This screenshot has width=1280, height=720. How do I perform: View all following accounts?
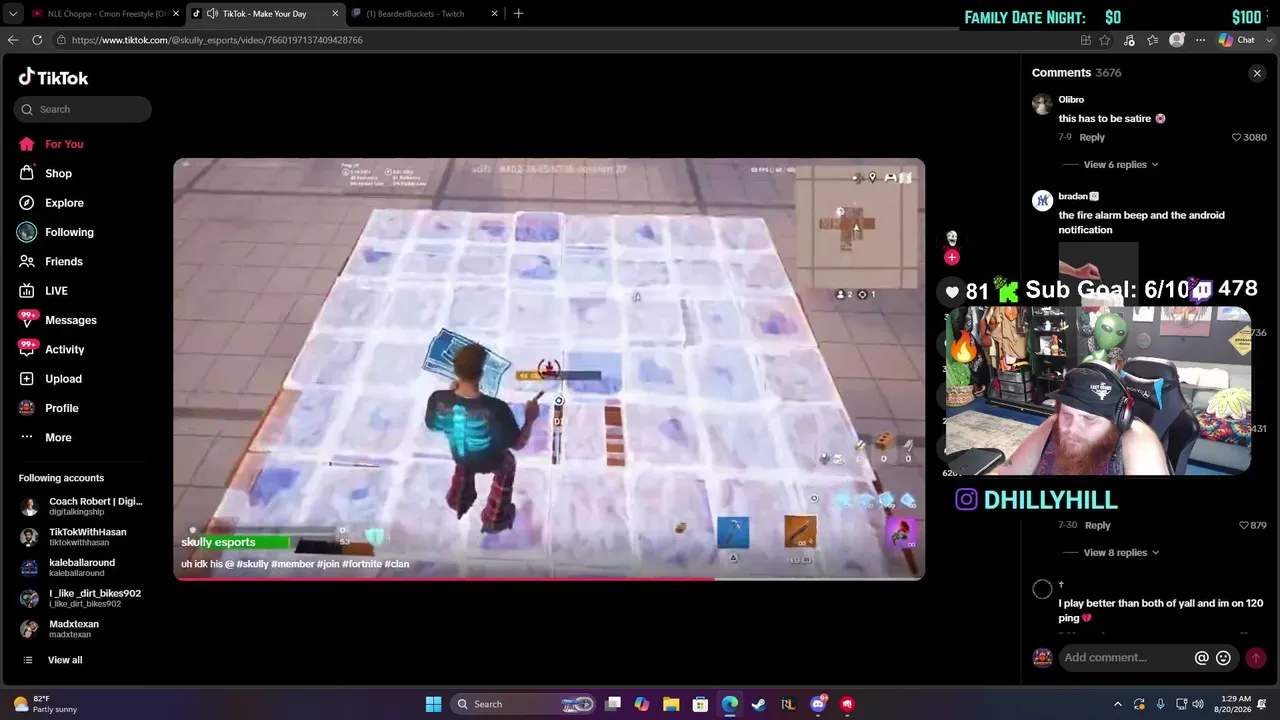pos(65,660)
